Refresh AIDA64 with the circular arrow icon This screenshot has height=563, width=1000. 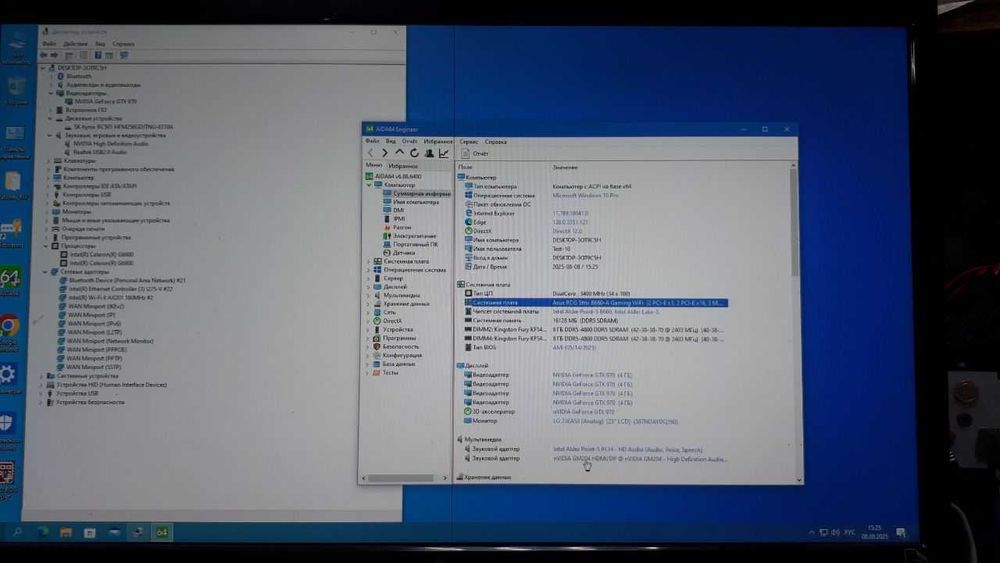(414, 153)
